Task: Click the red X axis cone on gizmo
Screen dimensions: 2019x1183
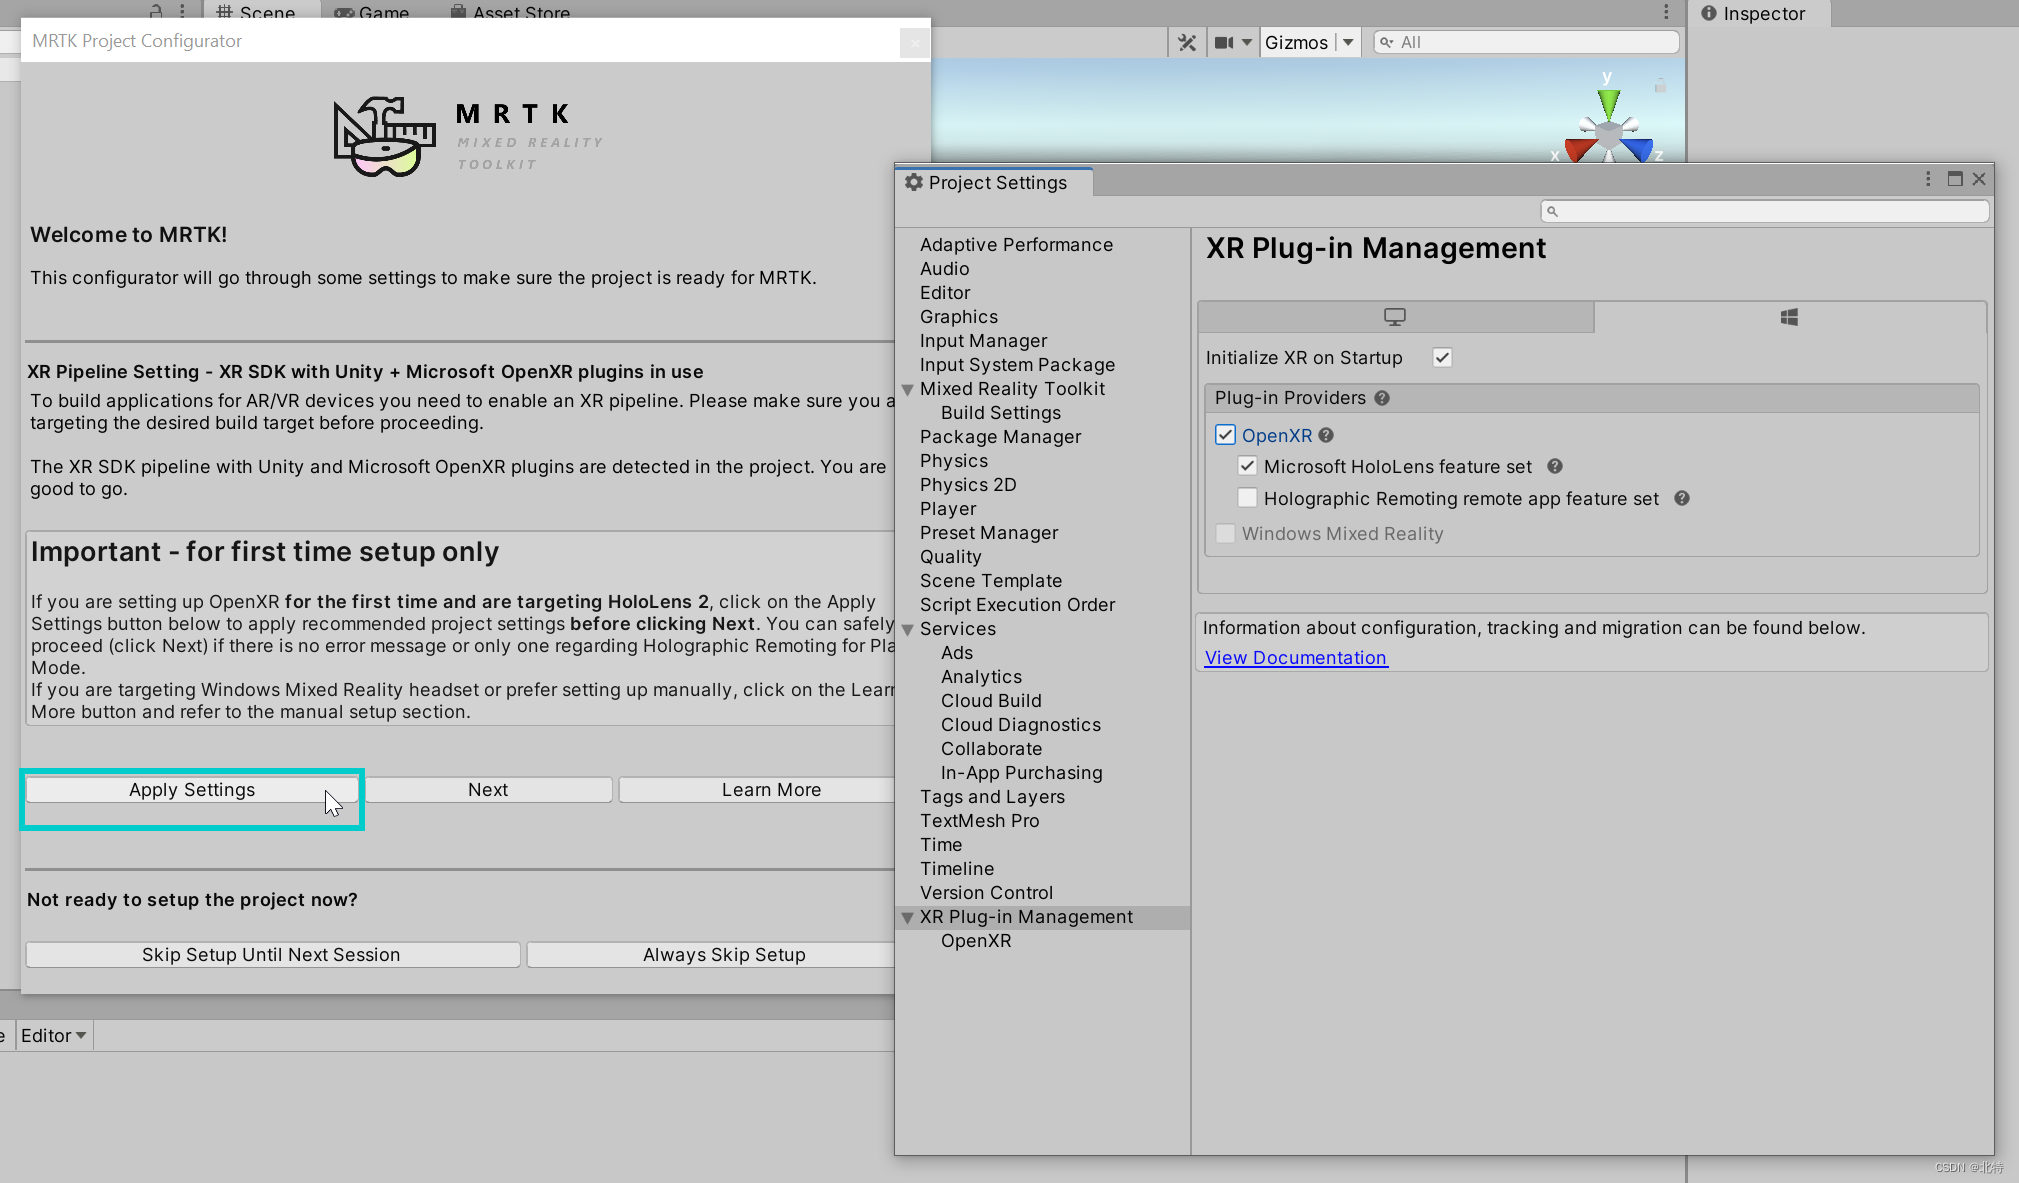Action: (1581, 150)
